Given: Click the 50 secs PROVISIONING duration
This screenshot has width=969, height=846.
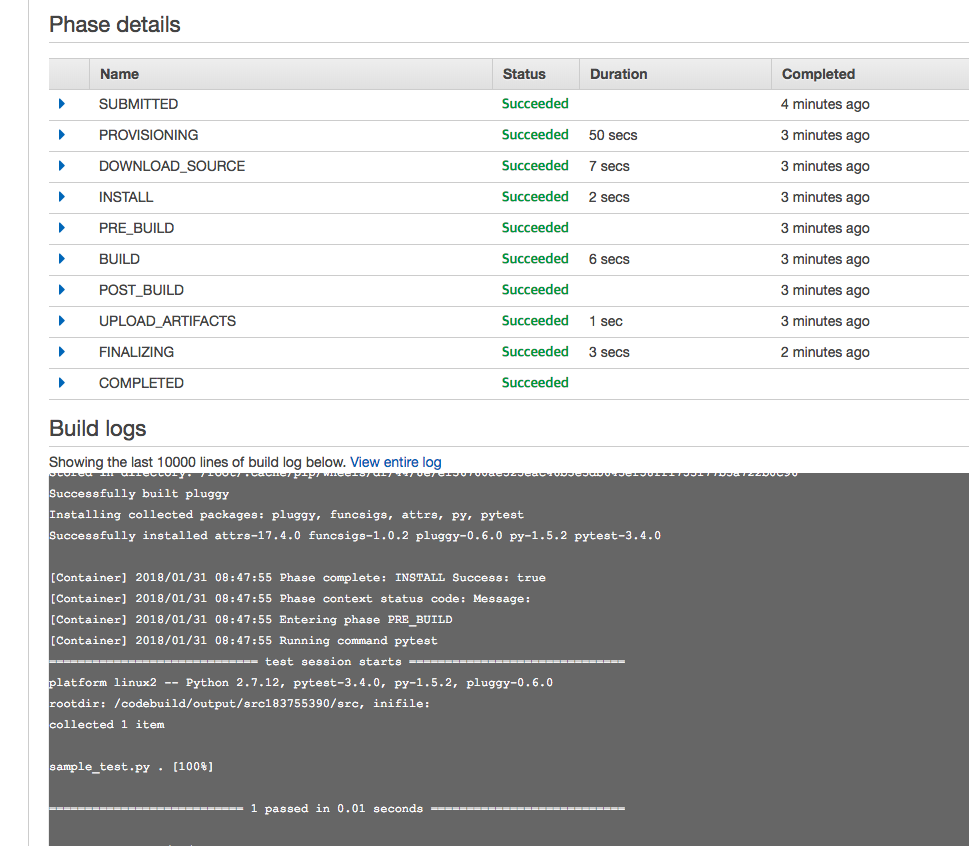Looking at the screenshot, I should click(x=613, y=135).
